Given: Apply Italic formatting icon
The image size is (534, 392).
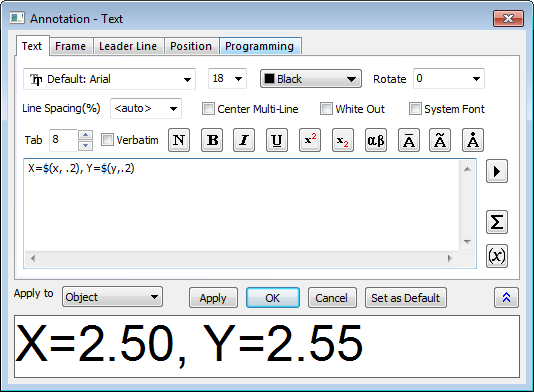Looking at the screenshot, I should pyautogui.click(x=244, y=140).
